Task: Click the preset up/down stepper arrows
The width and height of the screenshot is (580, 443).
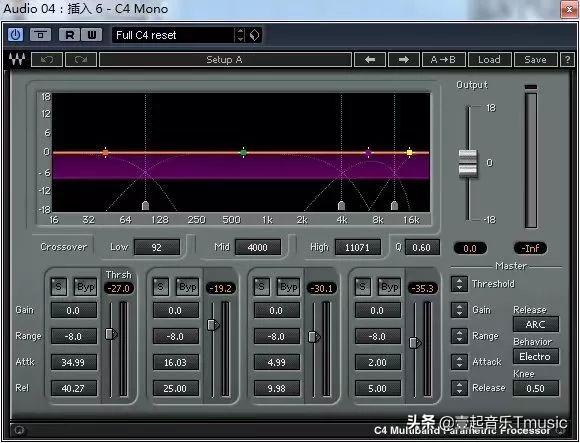Action: pyautogui.click(x=240, y=35)
